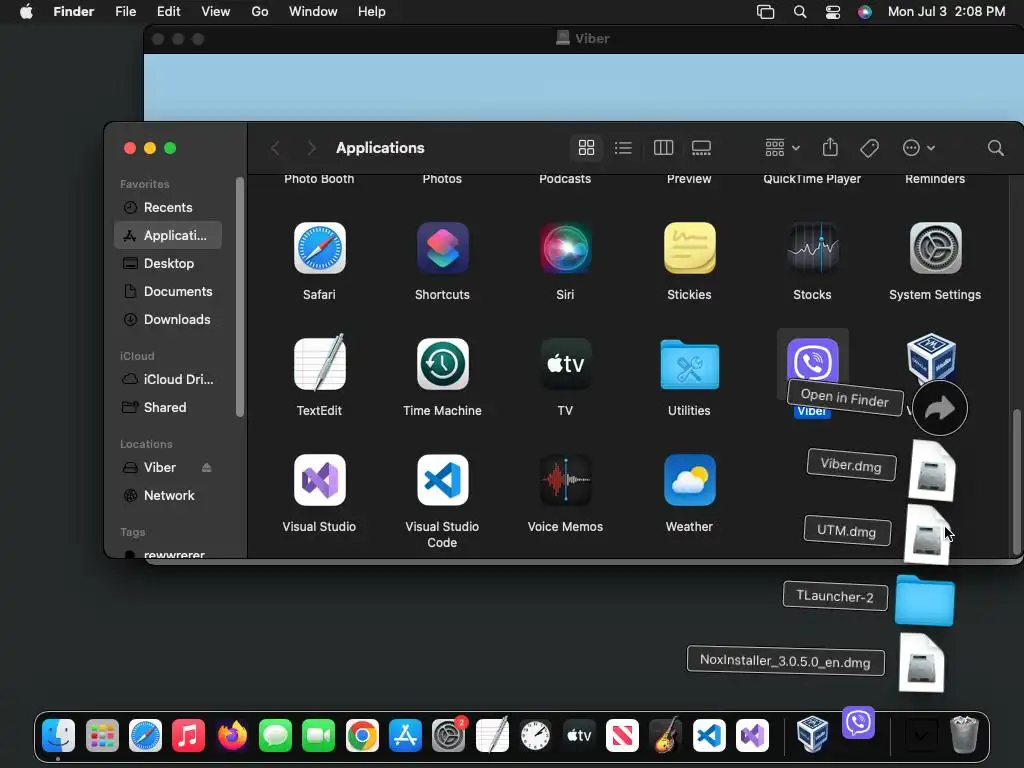1024x768 pixels.
Task: Open Recents in the Finder sidebar
Action: (x=168, y=207)
